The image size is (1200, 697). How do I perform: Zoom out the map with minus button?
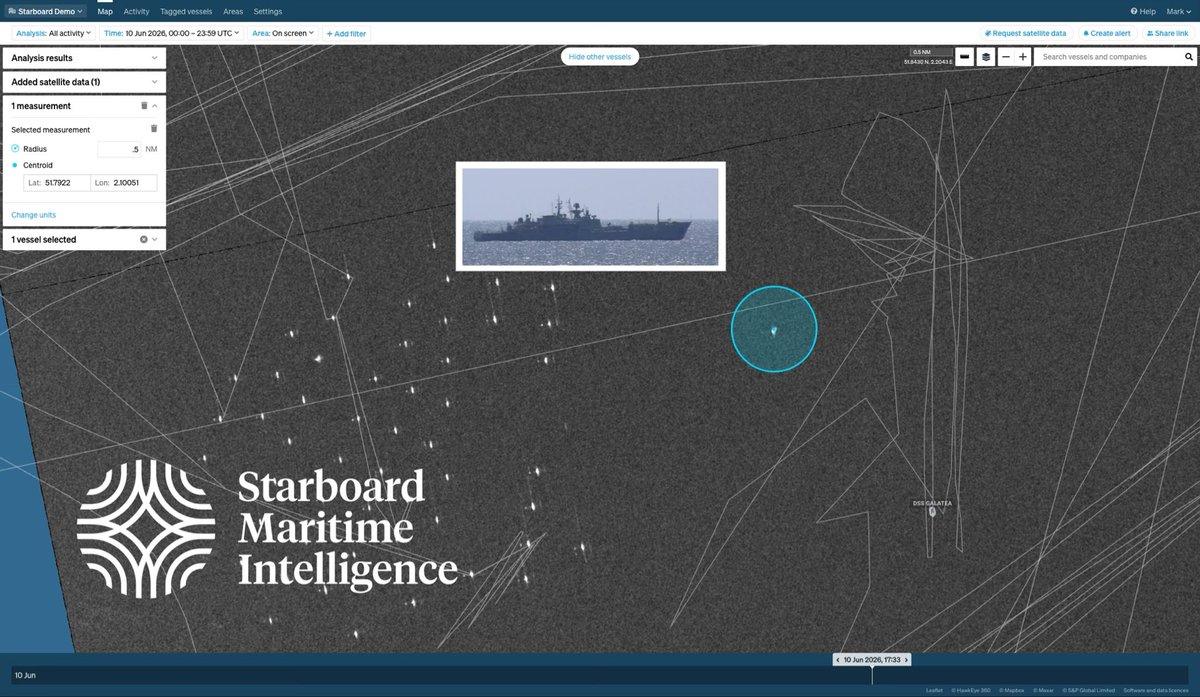click(x=1006, y=57)
